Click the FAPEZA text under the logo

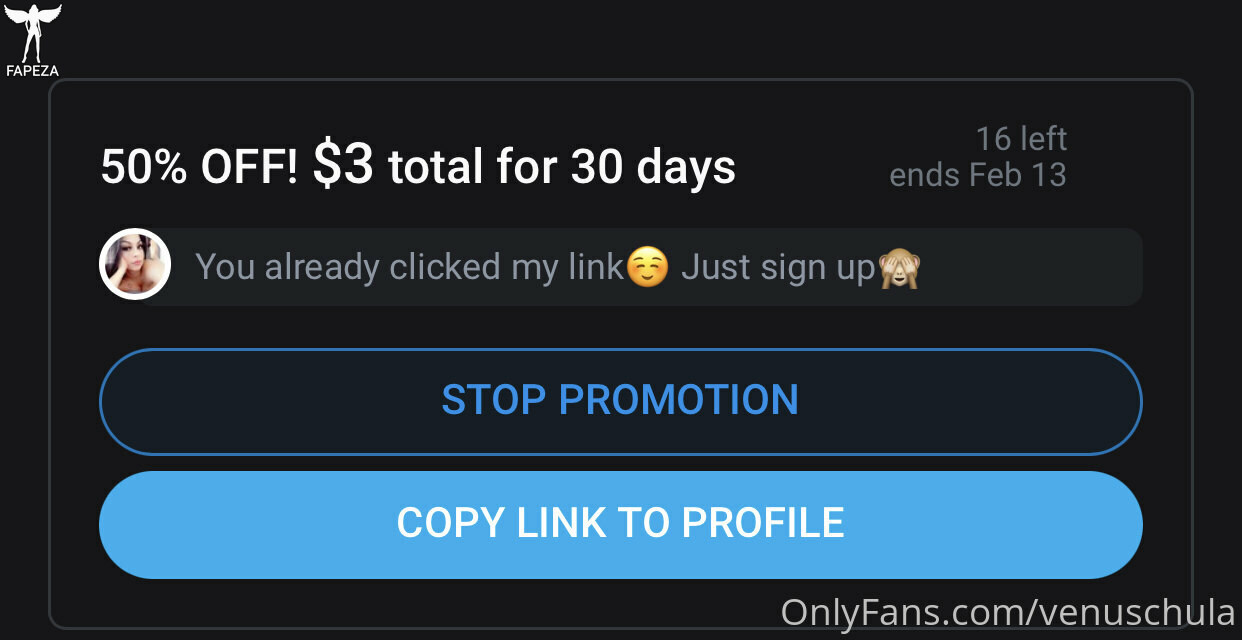(33, 71)
